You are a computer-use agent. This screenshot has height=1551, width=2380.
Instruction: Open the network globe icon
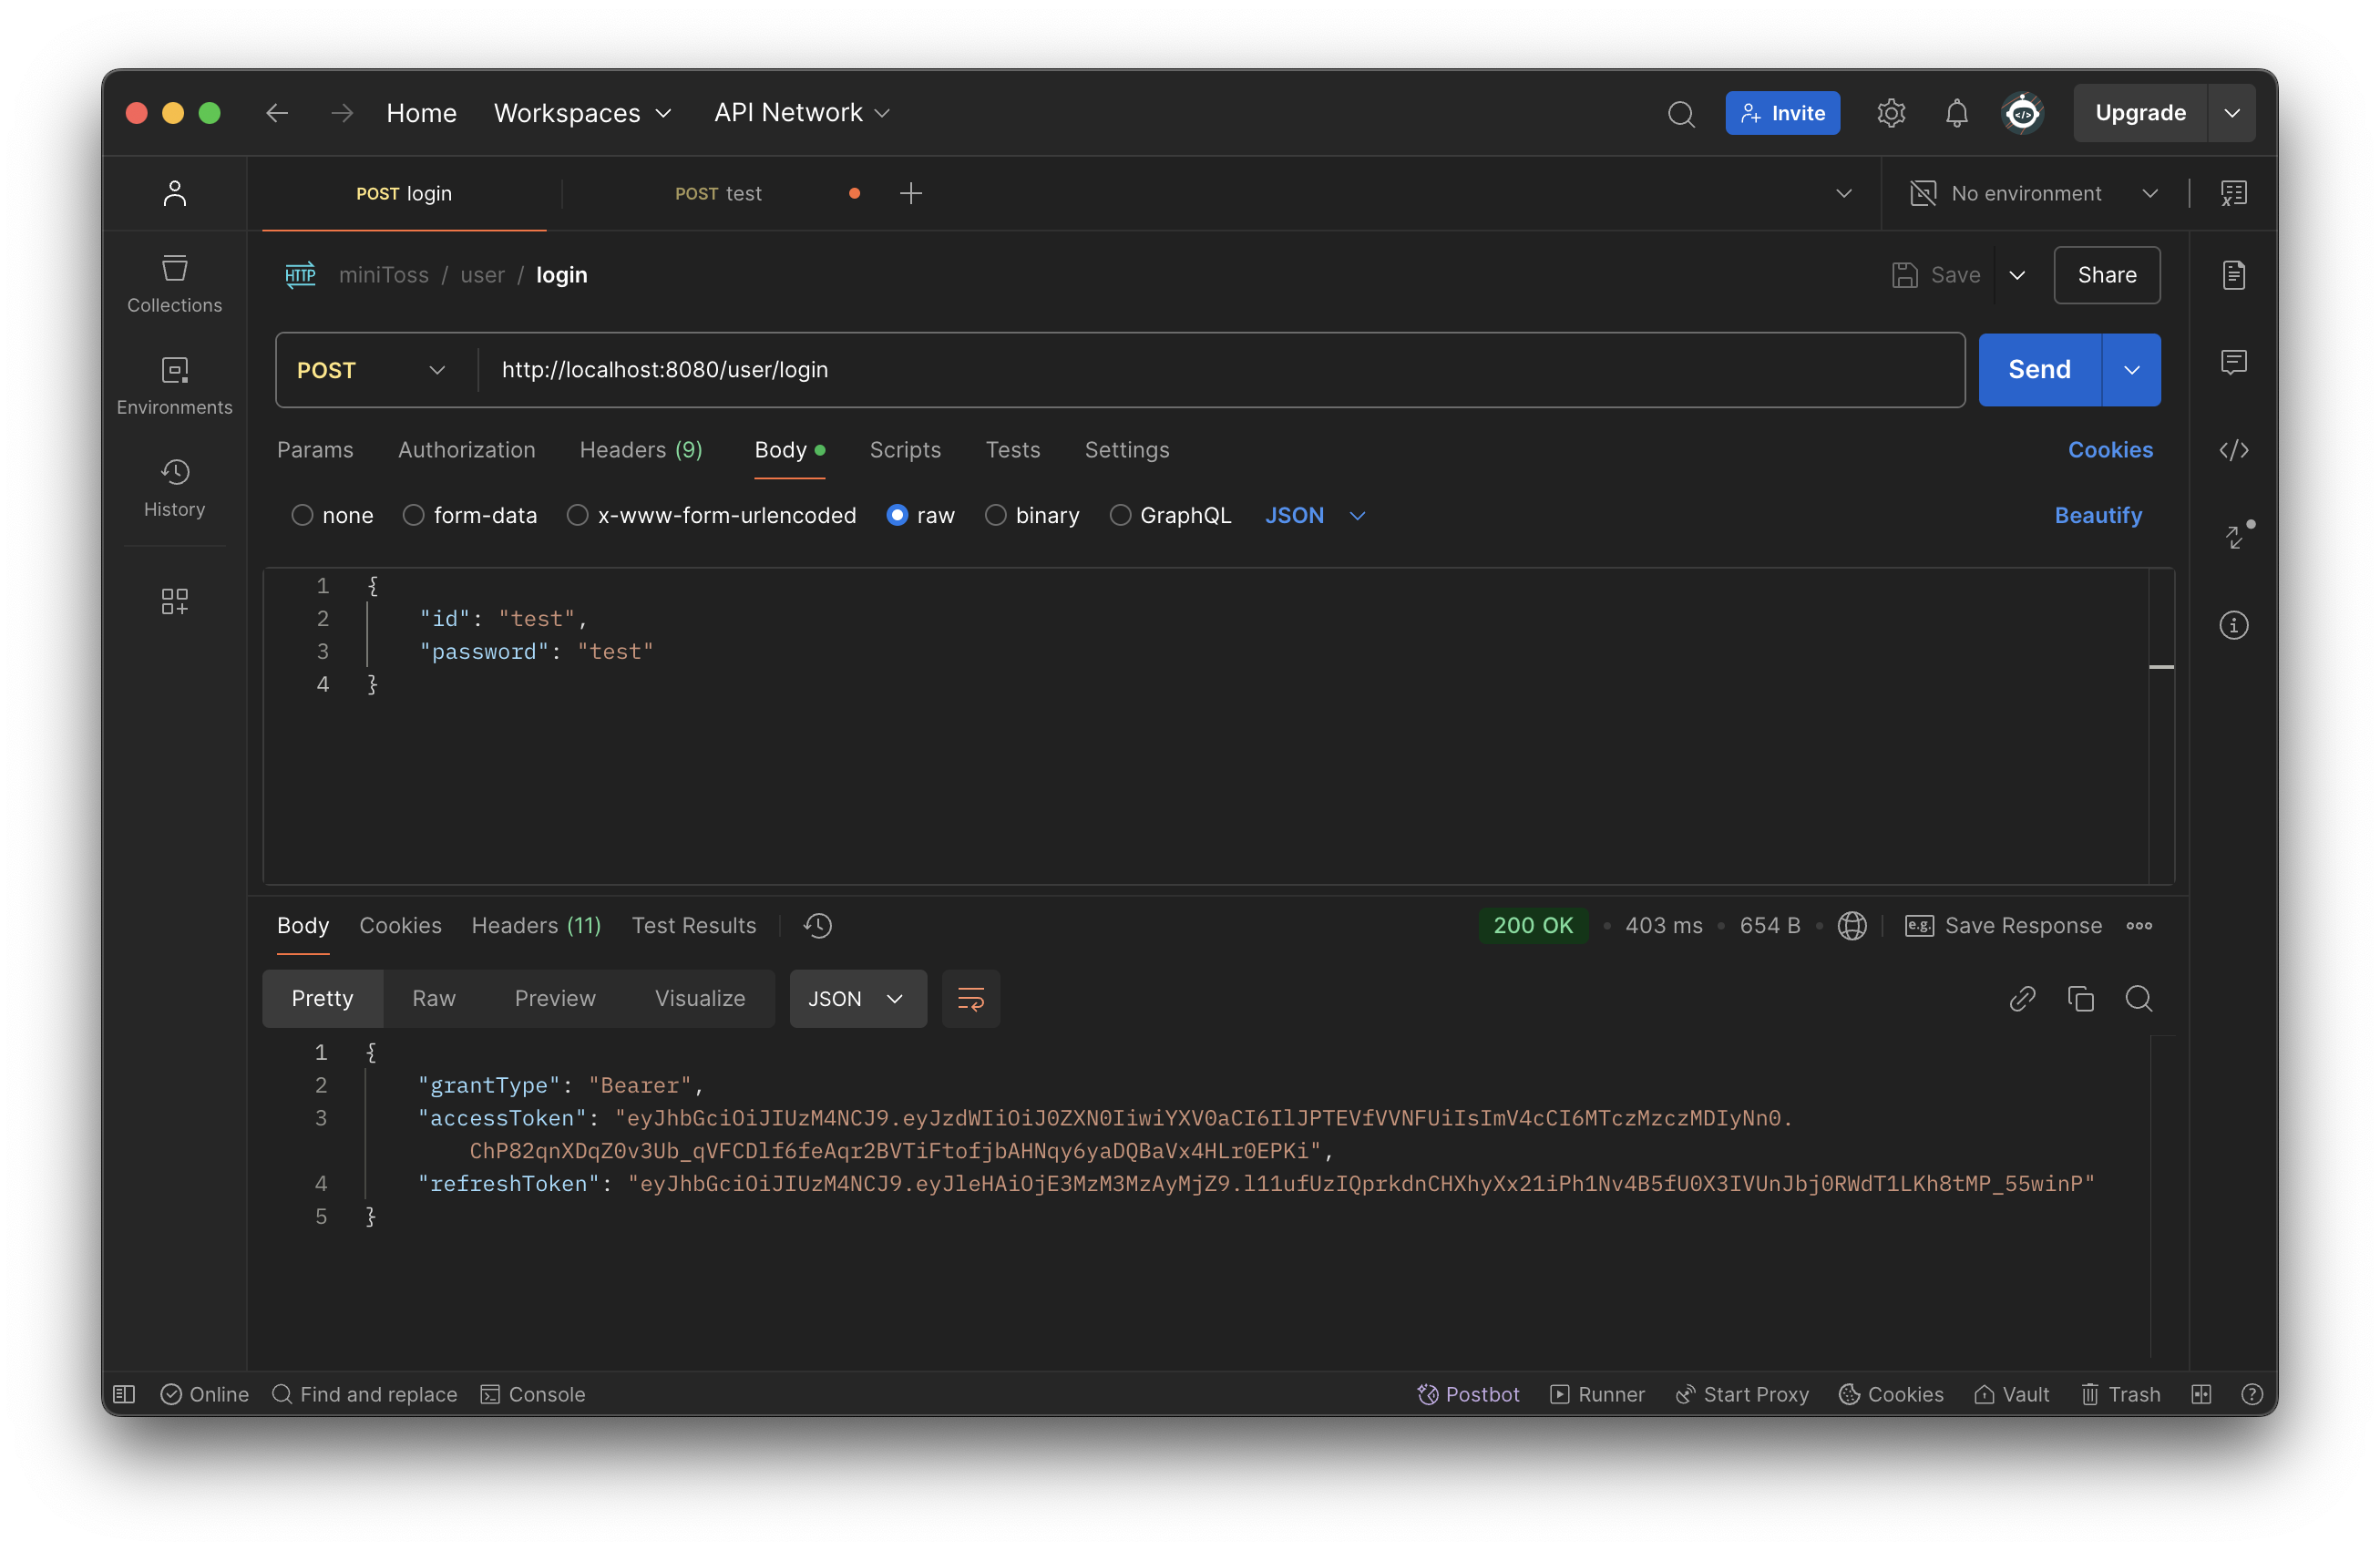1851,925
